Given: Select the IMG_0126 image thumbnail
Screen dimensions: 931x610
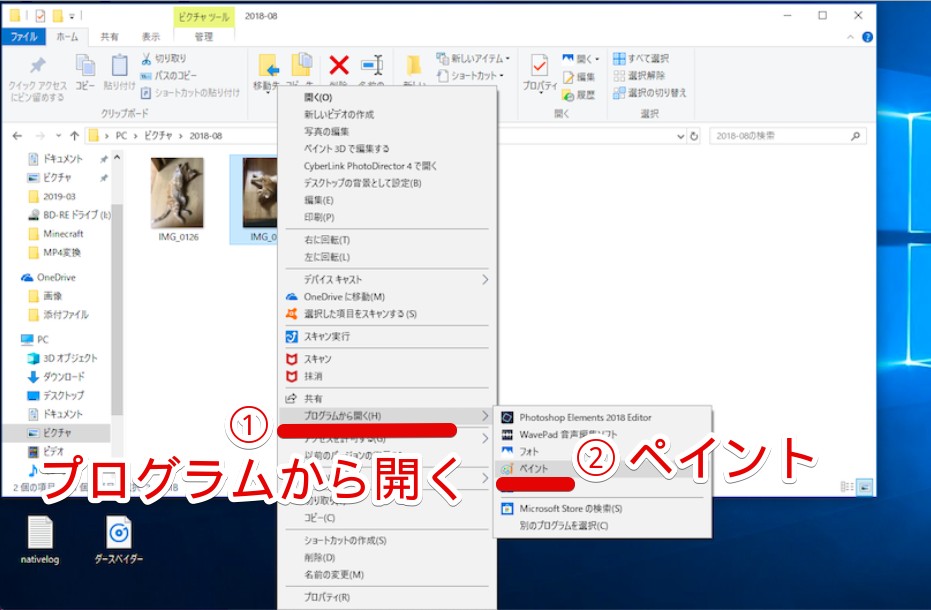Looking at the screenshot, I should tap(177, 194).
